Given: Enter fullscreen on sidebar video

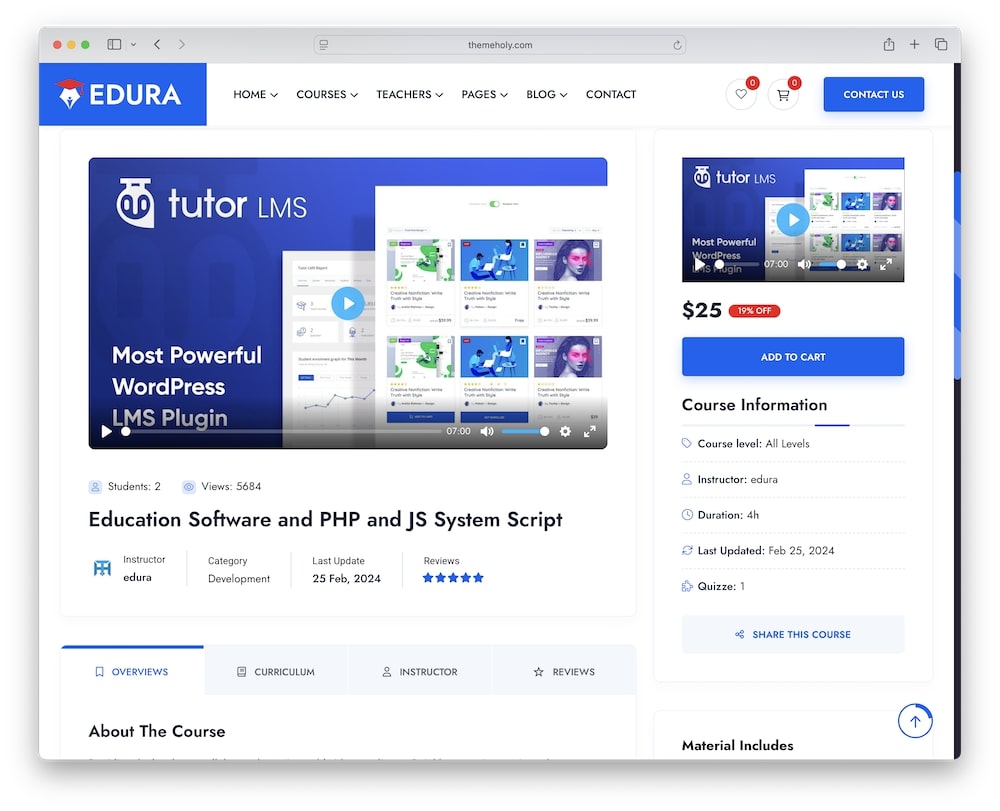Looking at the screenshot, I should click(x=886, y=264).
